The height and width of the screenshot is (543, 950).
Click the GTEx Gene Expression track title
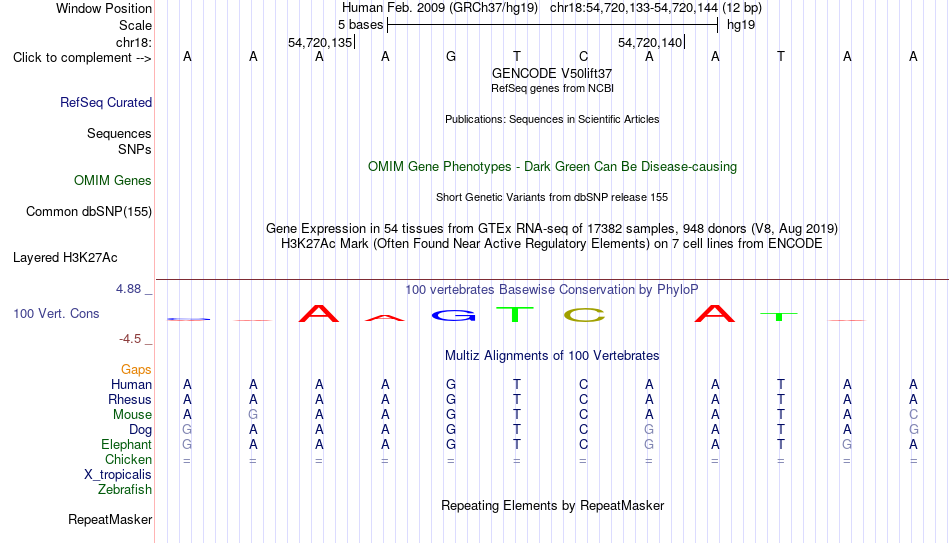point(552,228)
